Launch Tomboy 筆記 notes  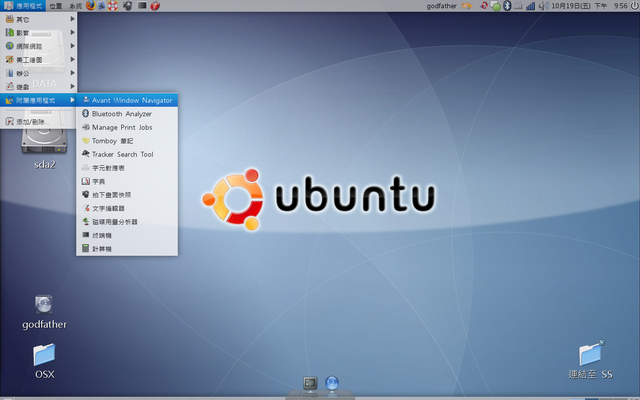127,140
